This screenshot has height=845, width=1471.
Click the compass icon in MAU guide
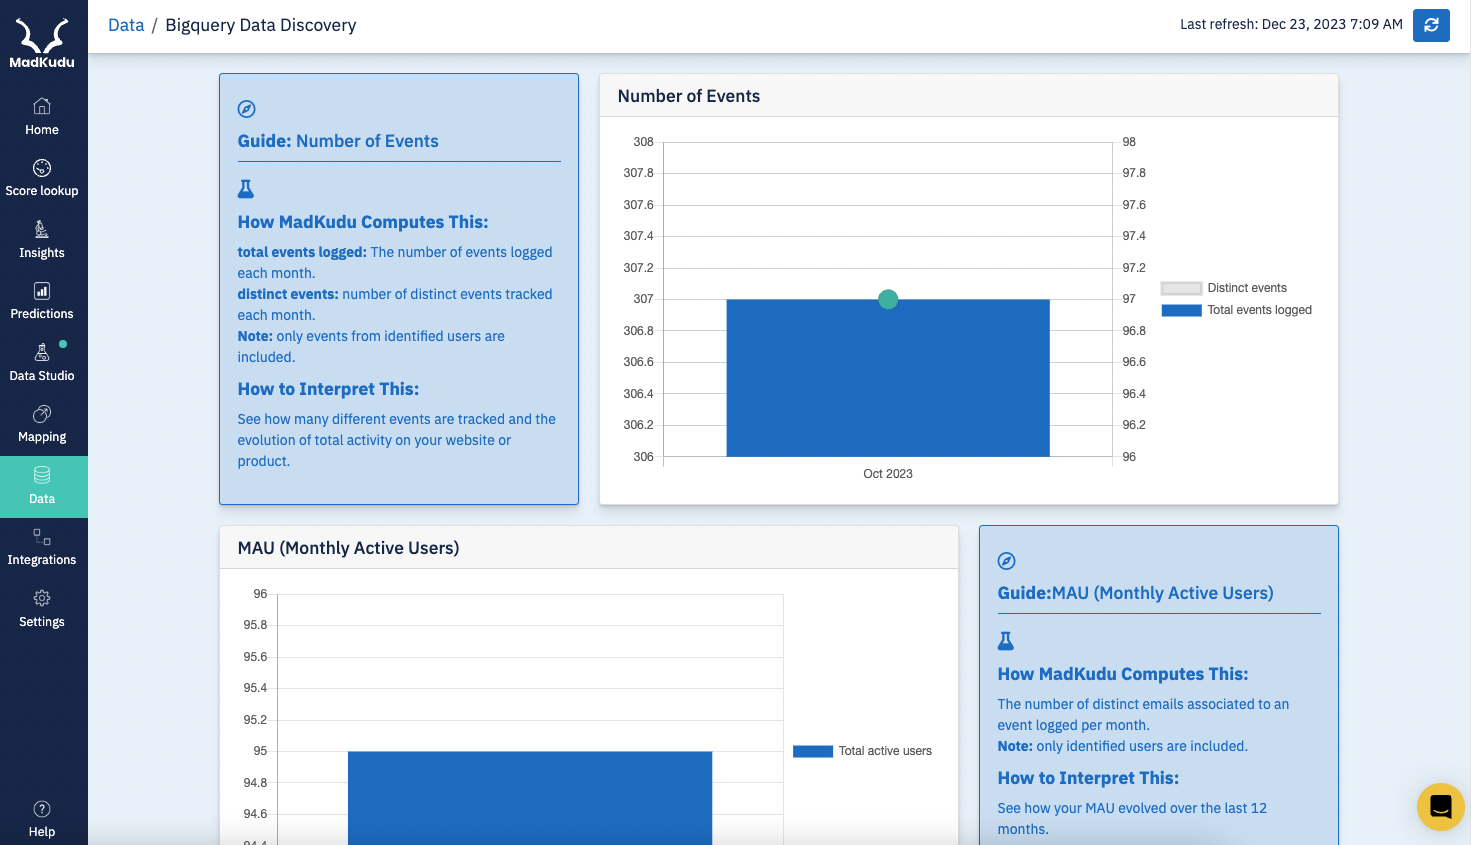pos(1007,561)
